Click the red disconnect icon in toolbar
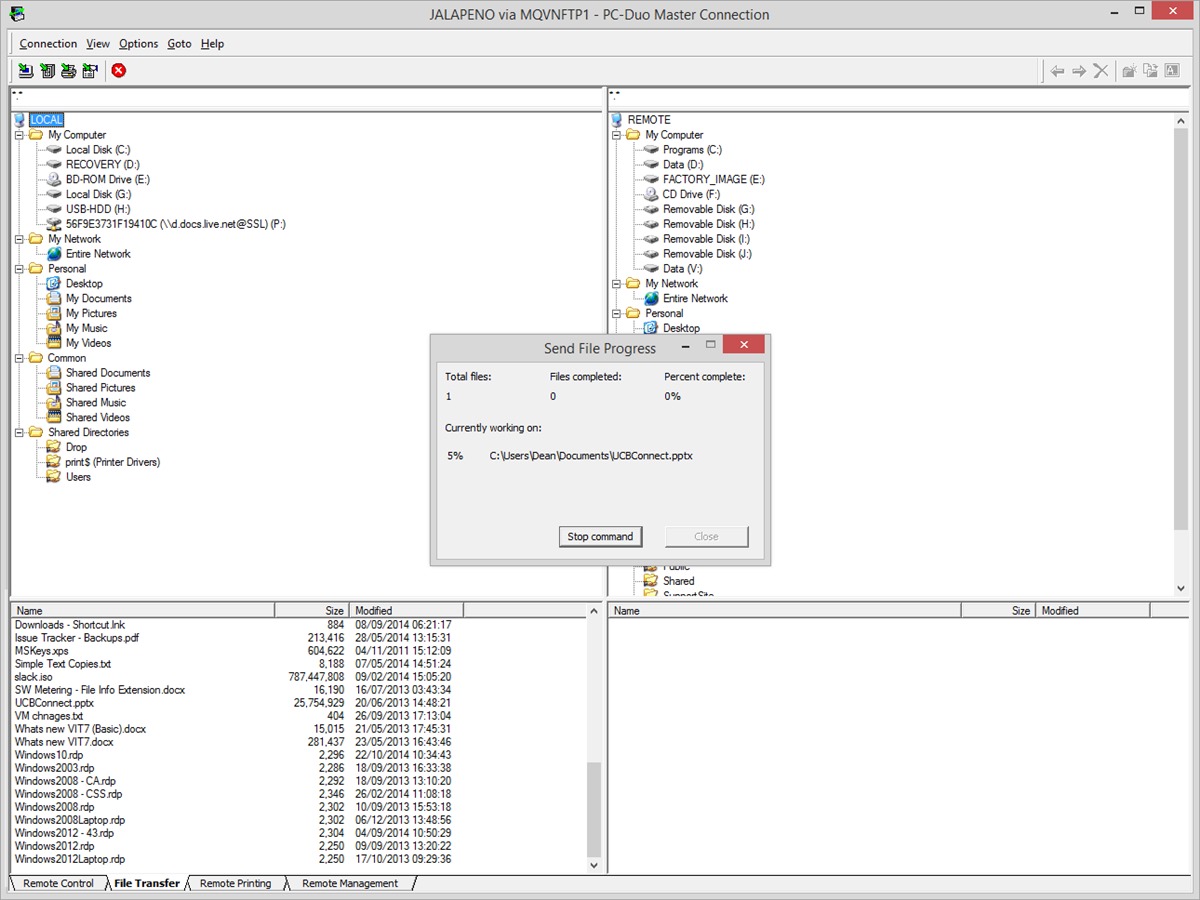The width and height of the screenshot is (1200, 900). [x=119, y=71]
